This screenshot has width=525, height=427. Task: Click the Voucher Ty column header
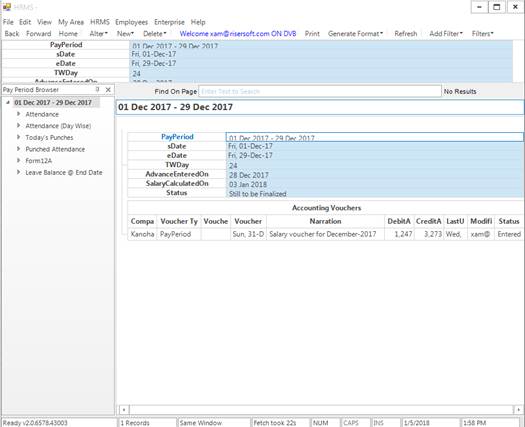tap(179, 221)
